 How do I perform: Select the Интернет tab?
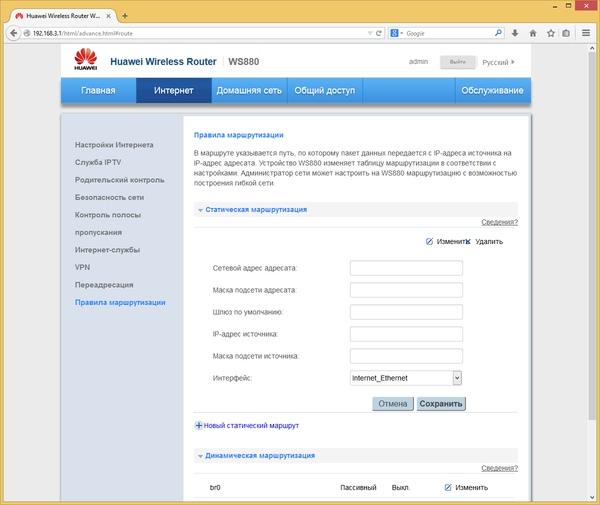click(x=174, y=91)
